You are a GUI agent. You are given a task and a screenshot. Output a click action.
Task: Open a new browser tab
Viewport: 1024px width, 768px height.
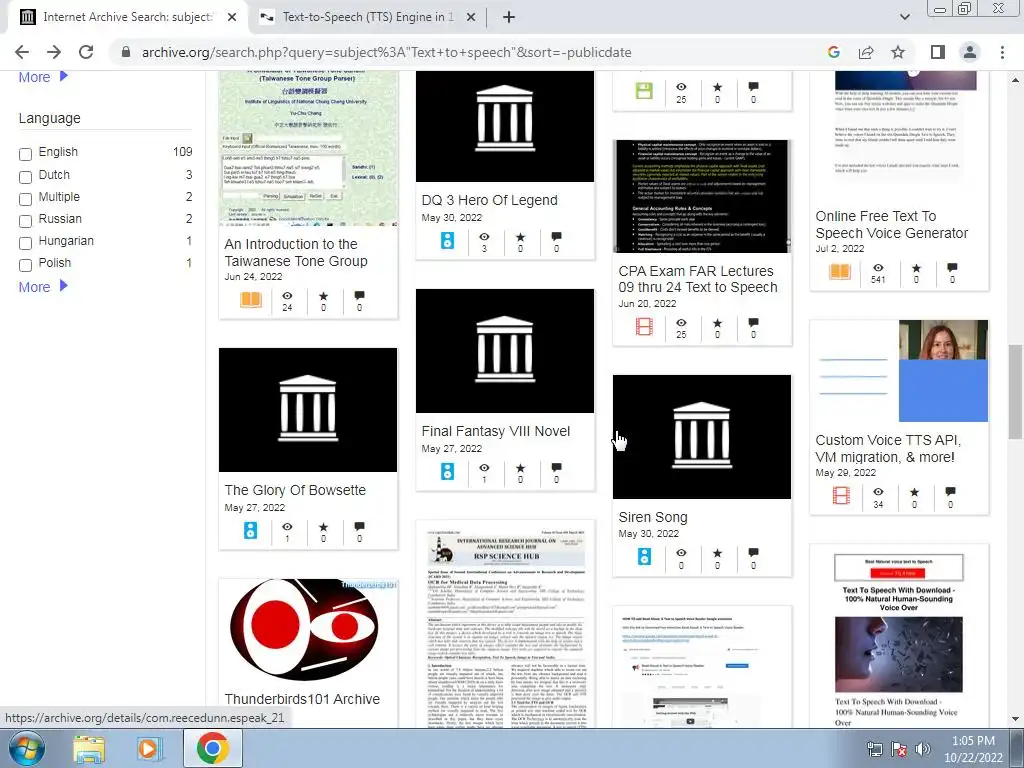(509, 17)
